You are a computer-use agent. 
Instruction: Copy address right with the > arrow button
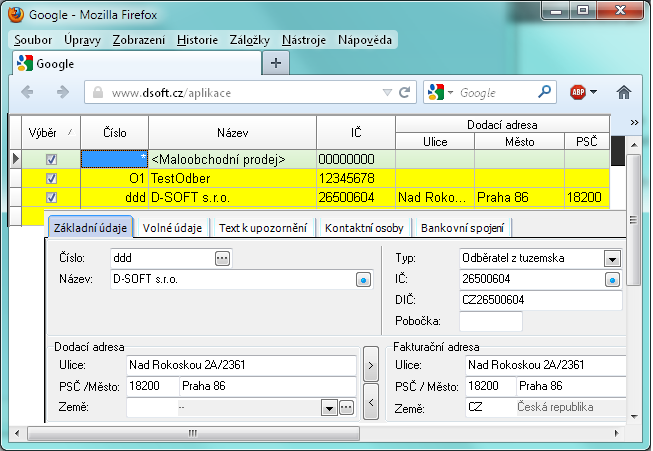[x=370, y=366]
